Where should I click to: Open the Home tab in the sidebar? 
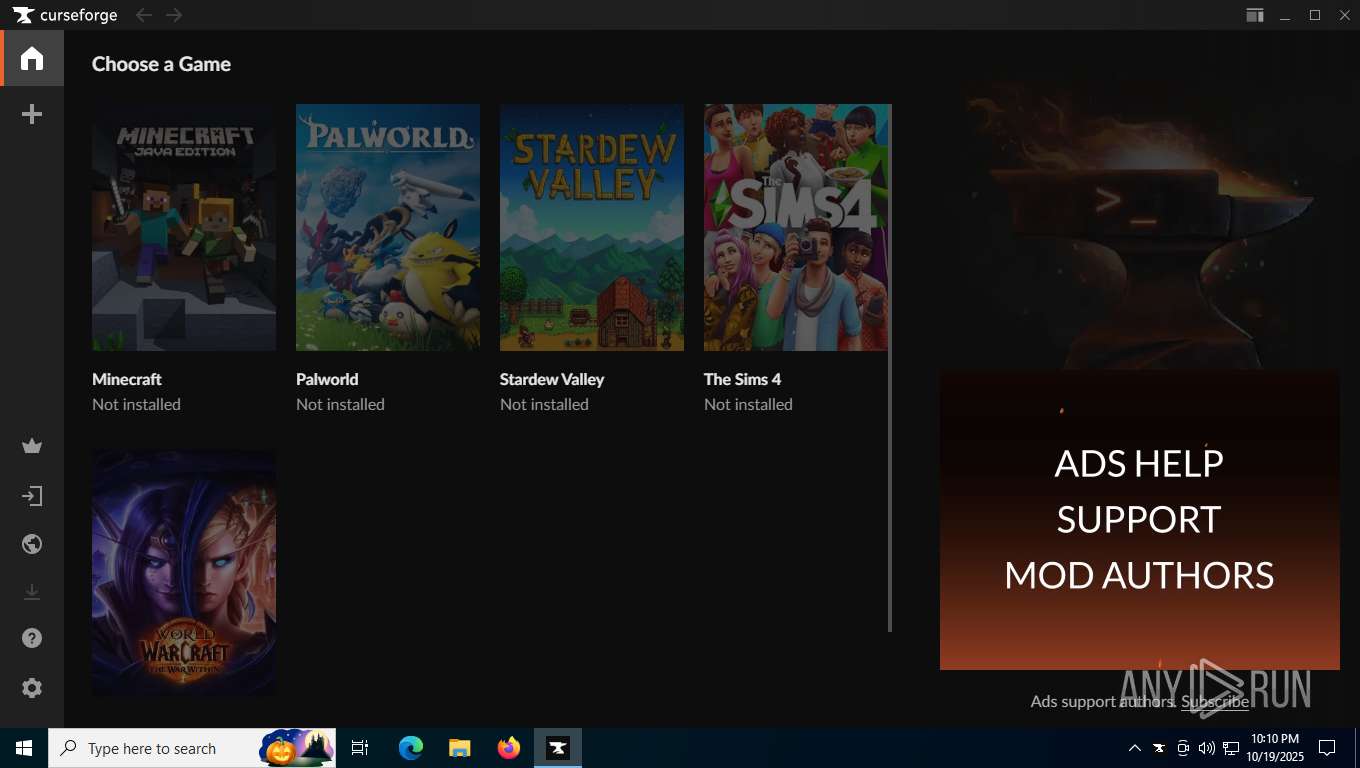[32, 58]
